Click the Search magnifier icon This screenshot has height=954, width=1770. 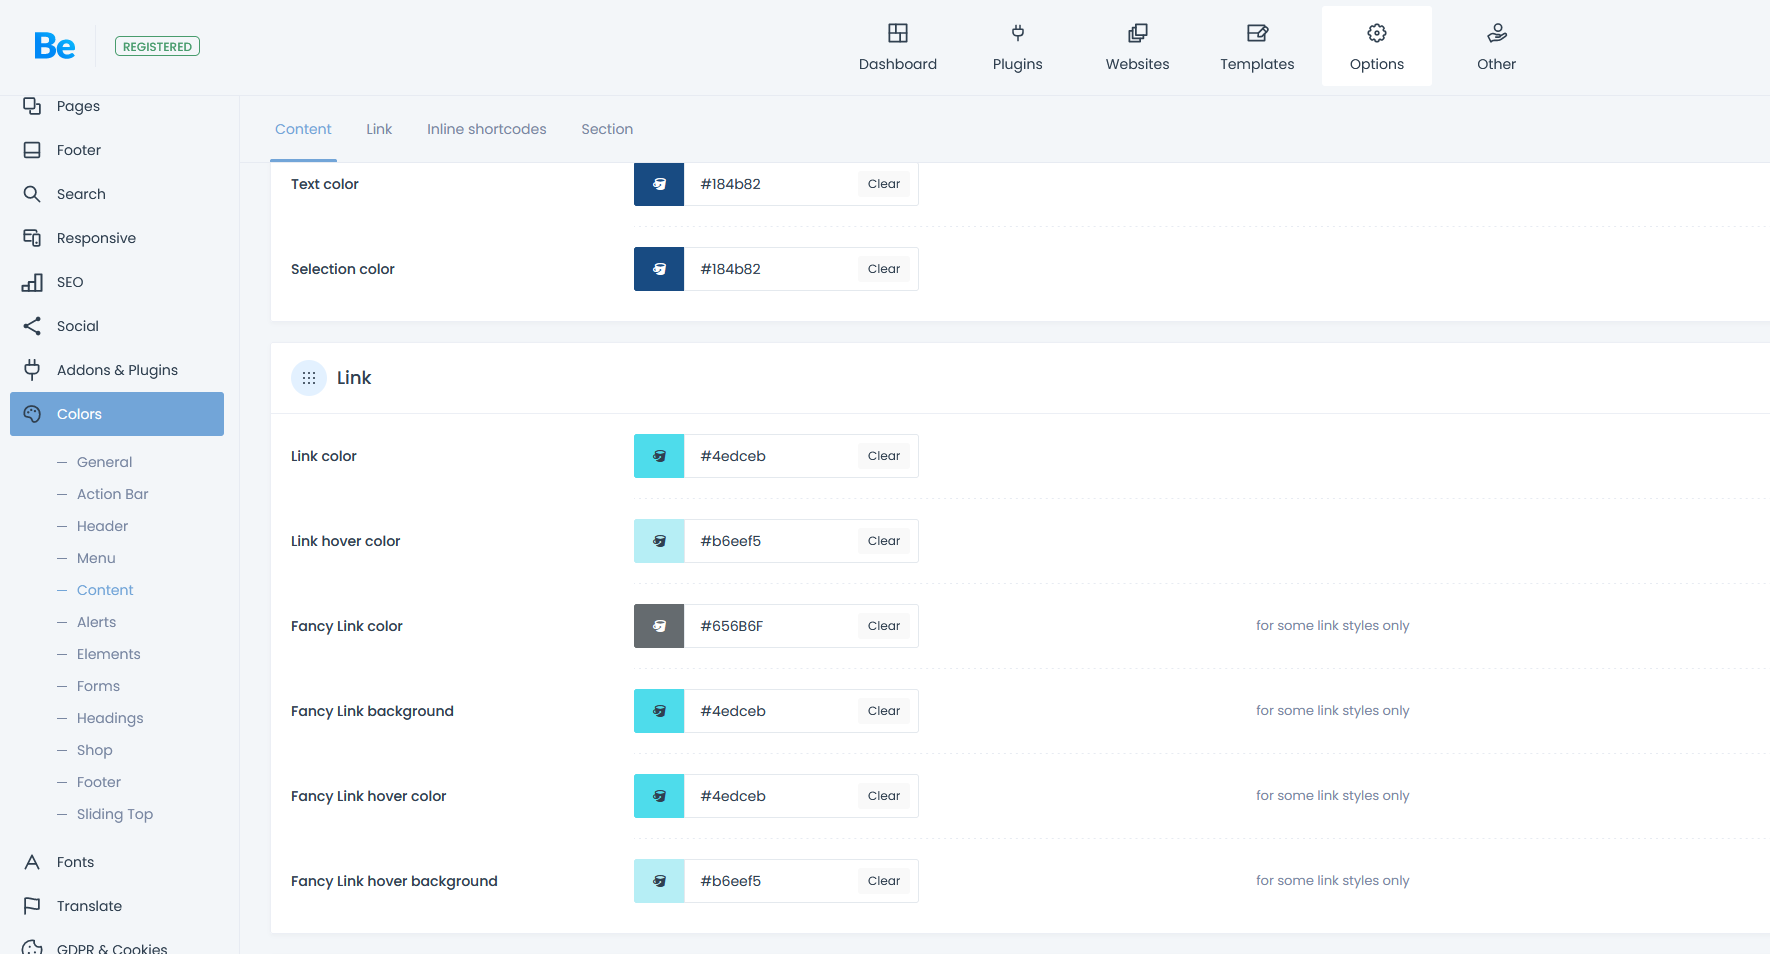point(32,194)
